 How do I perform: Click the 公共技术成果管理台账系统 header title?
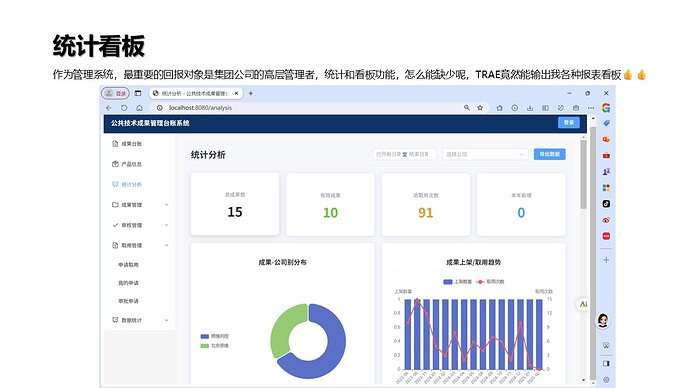click(x=150, y=123)
